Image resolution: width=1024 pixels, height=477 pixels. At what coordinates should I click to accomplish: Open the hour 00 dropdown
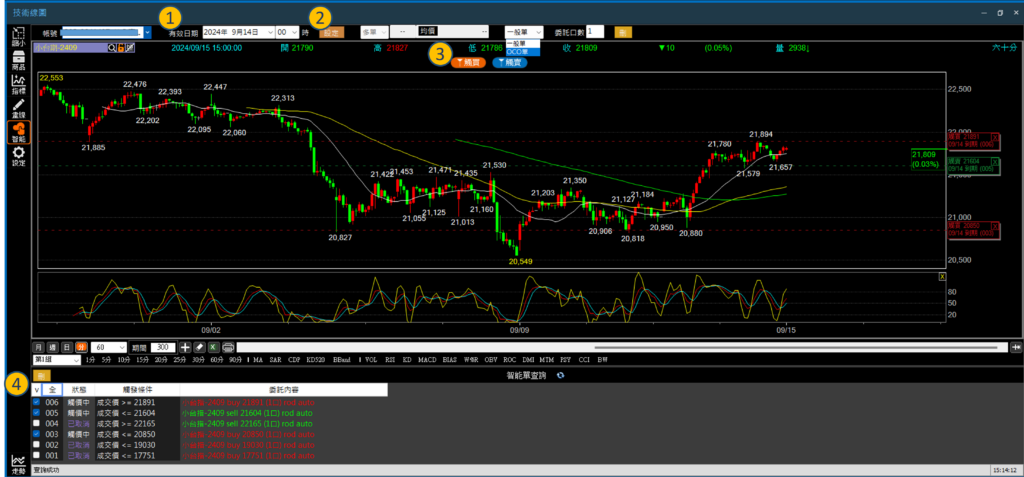(x=295, y=32)
